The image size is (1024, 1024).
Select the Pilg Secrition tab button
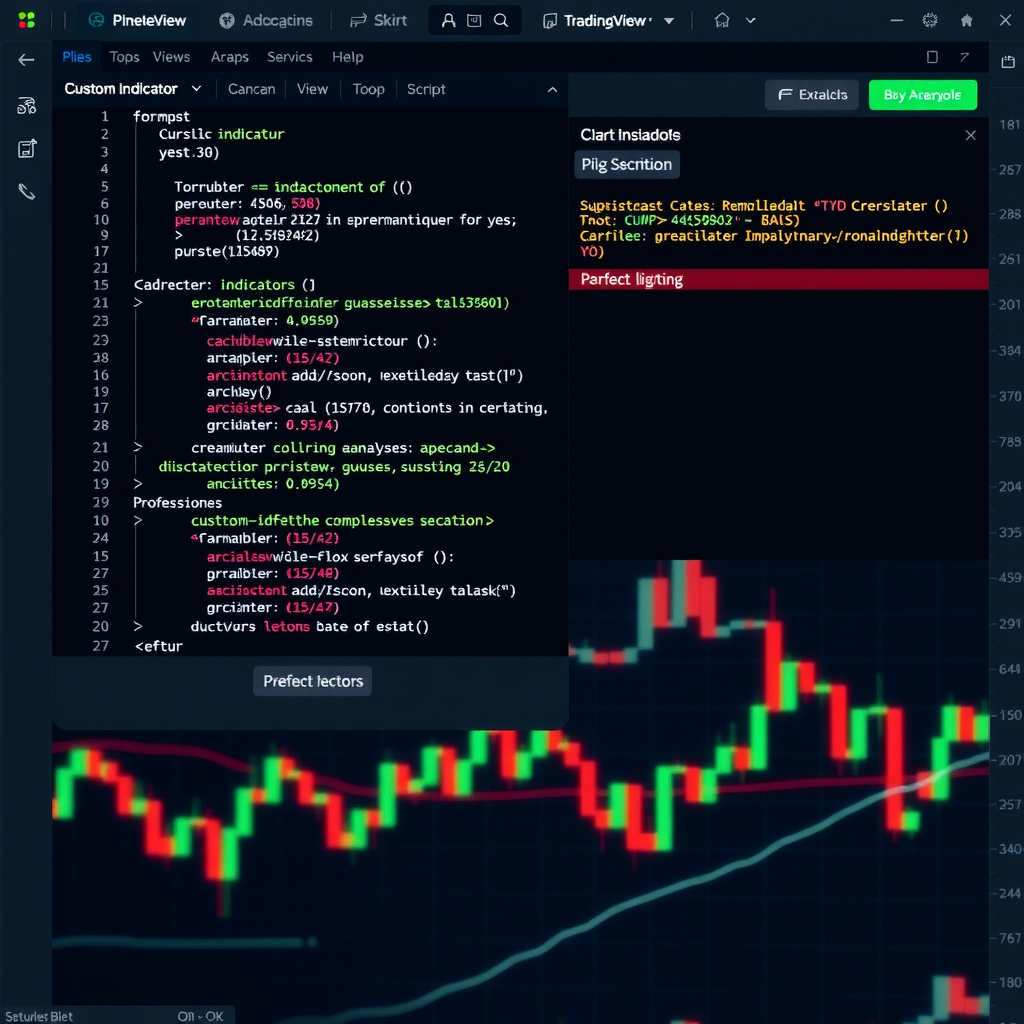(627, 164)
